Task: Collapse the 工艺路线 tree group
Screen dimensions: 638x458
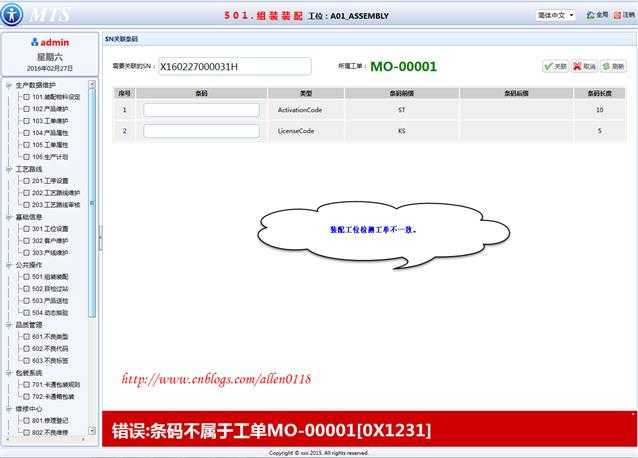Action: click(x=9, y=169)
